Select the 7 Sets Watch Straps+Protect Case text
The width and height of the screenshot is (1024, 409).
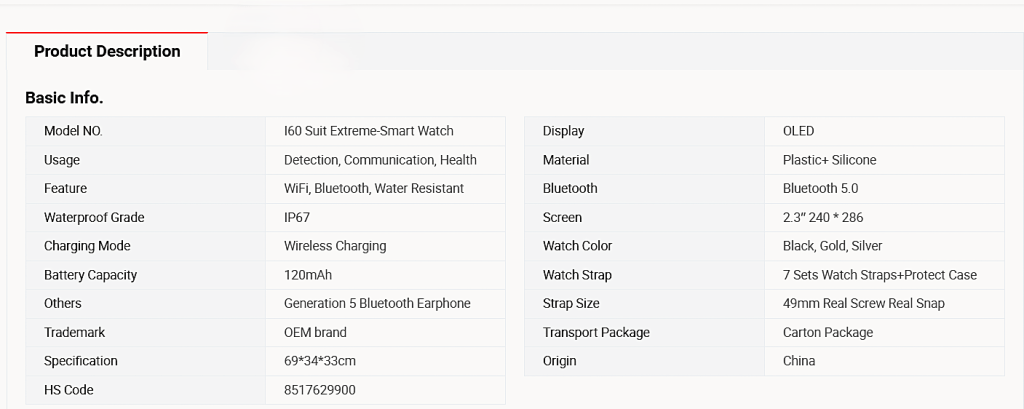(x=879, y=275)
